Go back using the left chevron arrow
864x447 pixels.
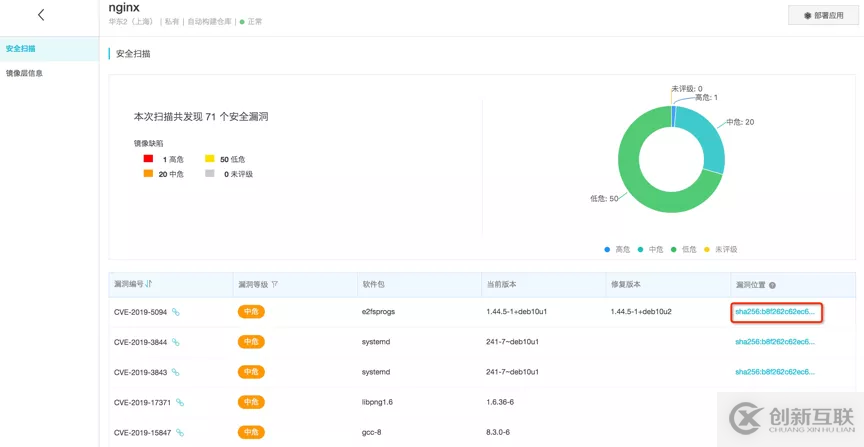[41, 15]
